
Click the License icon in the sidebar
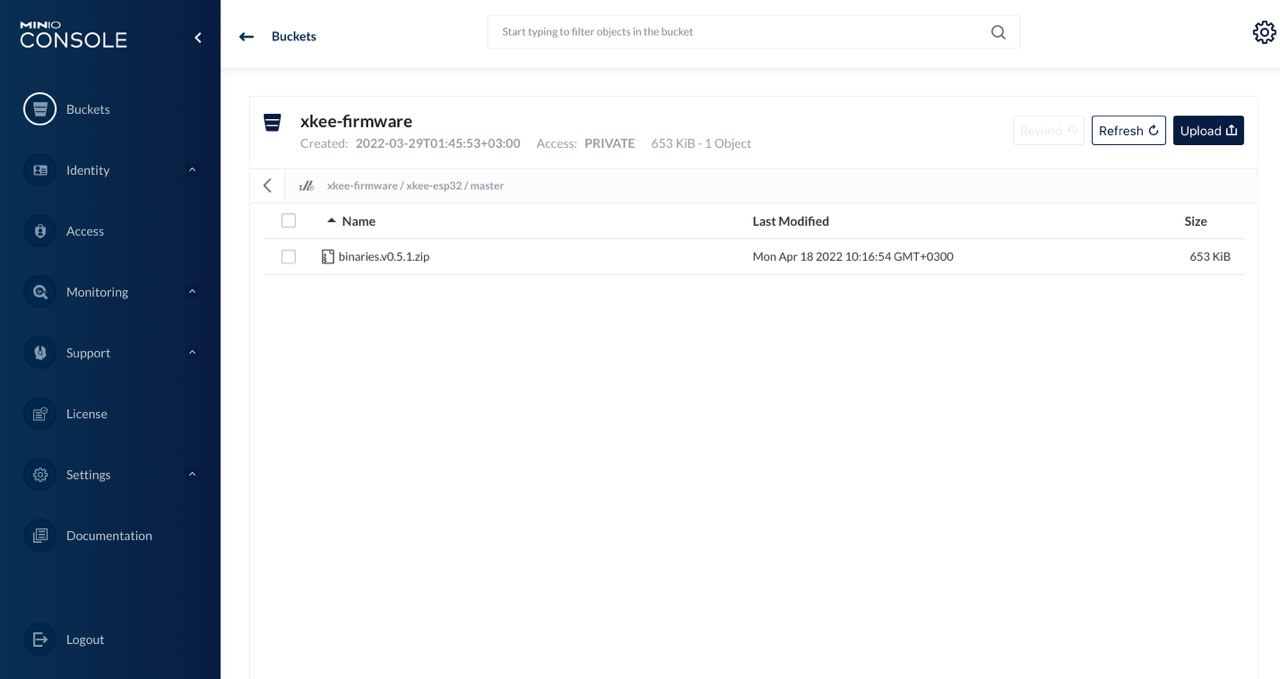point(40,414)
